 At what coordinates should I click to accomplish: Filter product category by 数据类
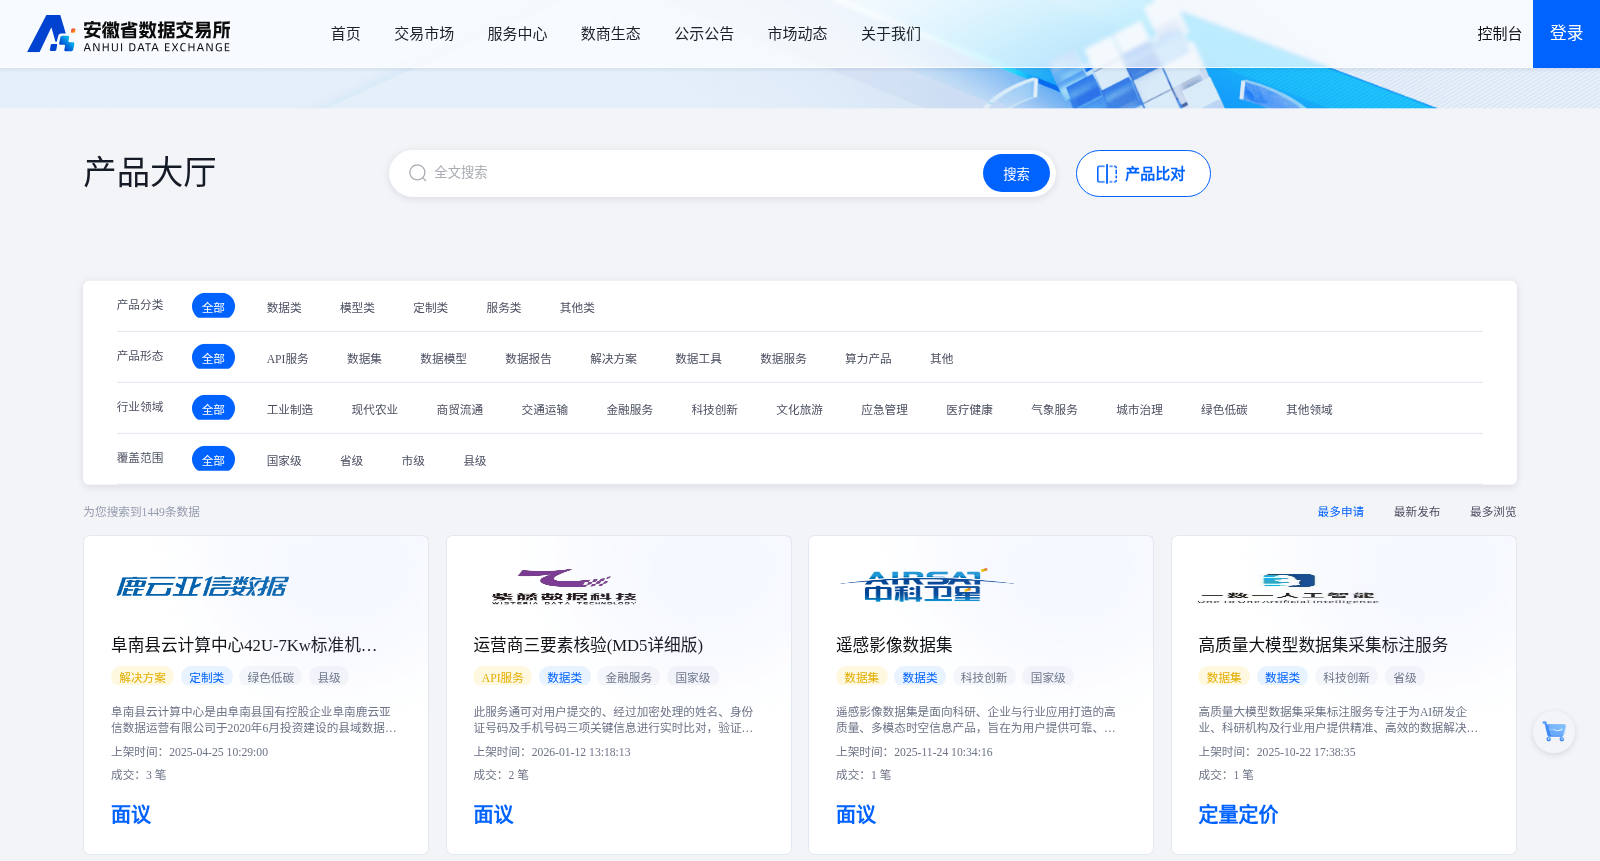tap(284, 308)
